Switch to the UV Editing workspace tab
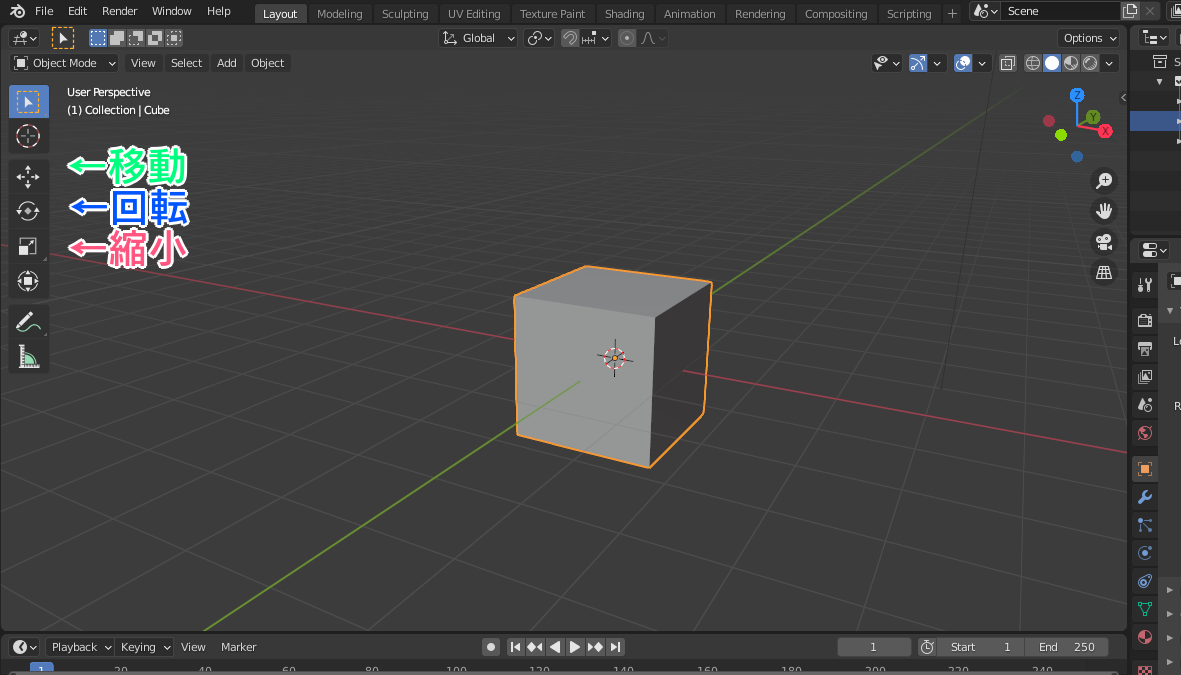 pyautogui.click(x=474, y=14)
